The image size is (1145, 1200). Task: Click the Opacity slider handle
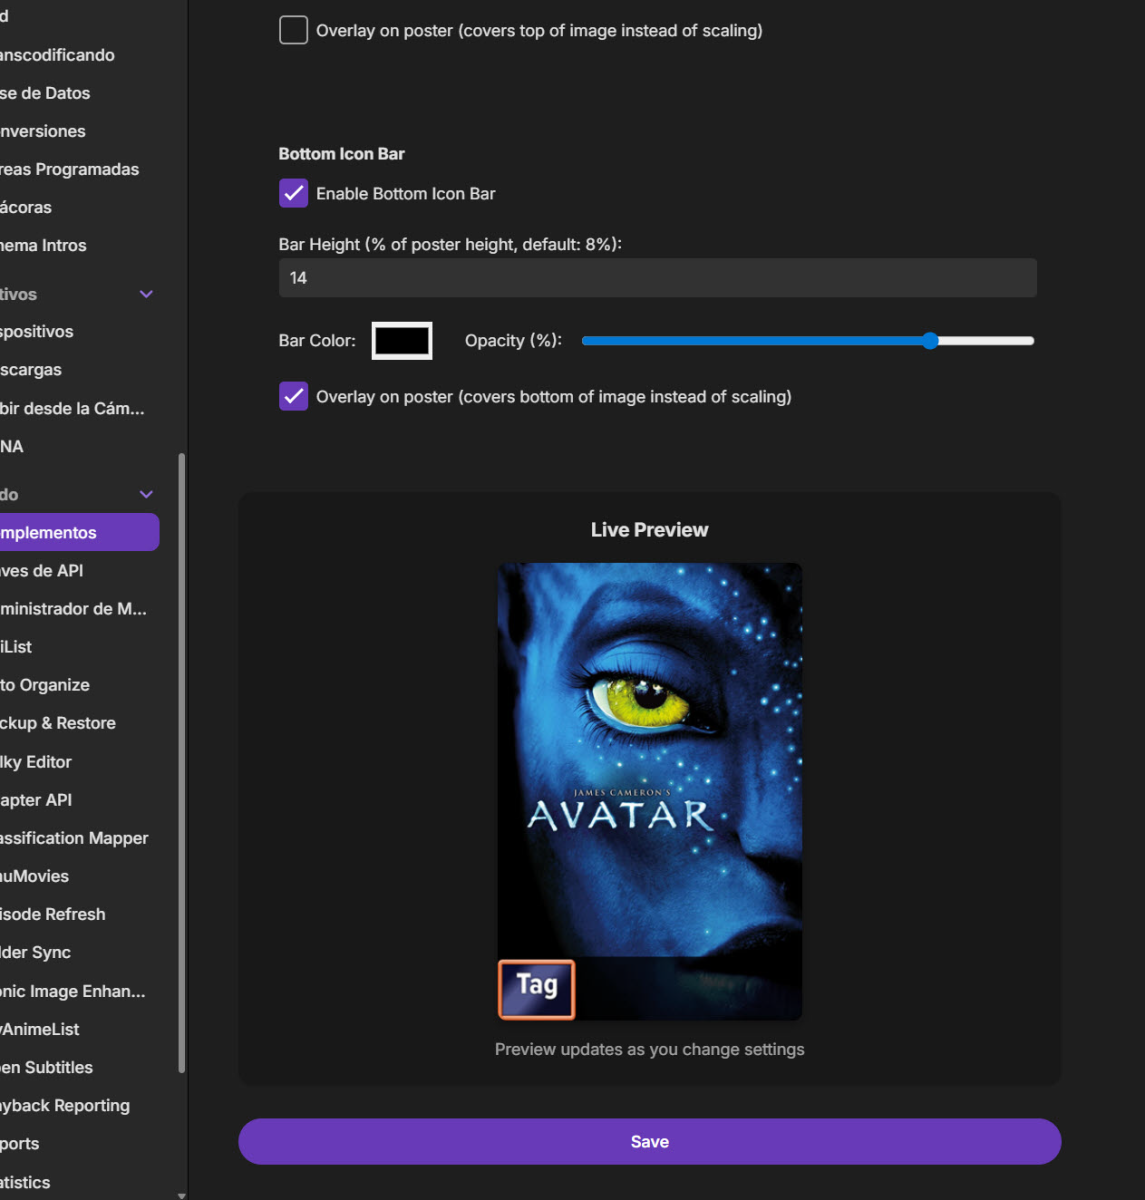click(930, 341)
